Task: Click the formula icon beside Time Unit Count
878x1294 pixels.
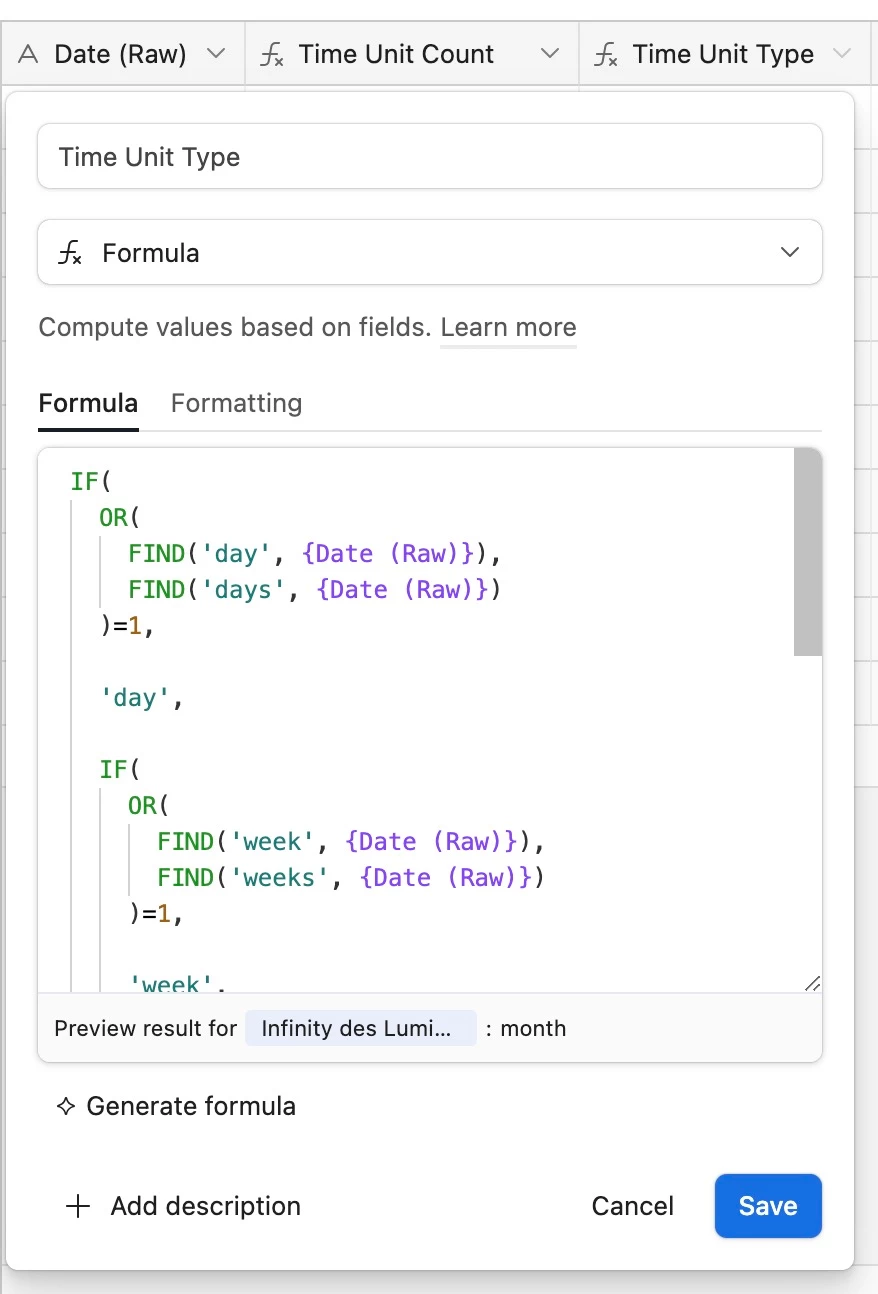Action: [x=271, y=55]
